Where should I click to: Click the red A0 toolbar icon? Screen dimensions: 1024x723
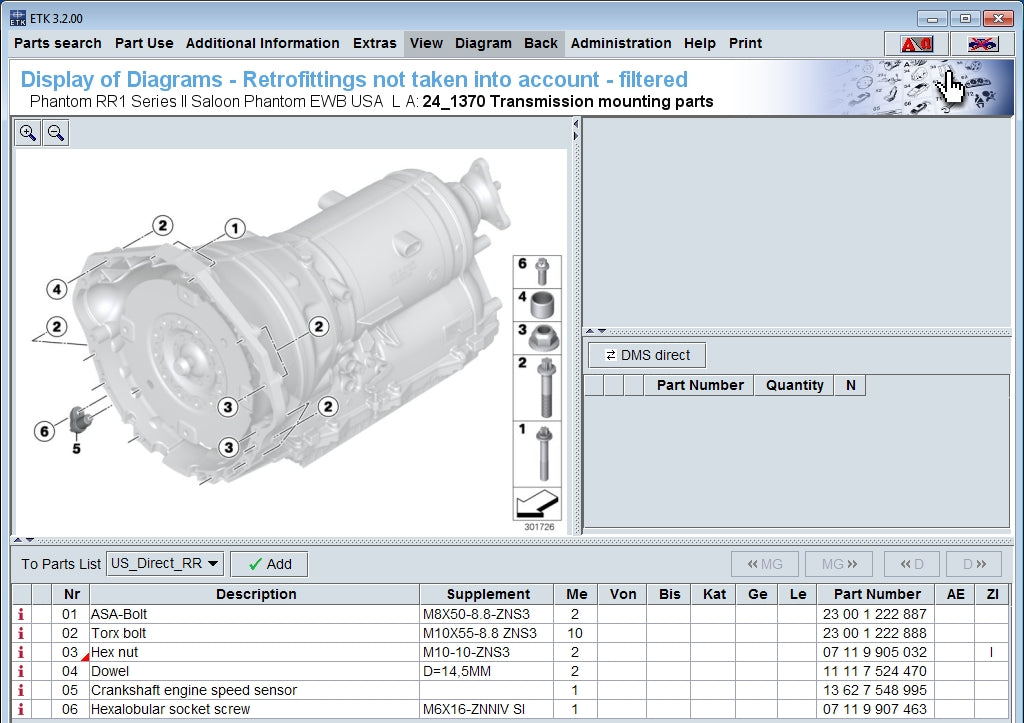tap(916, 44)
